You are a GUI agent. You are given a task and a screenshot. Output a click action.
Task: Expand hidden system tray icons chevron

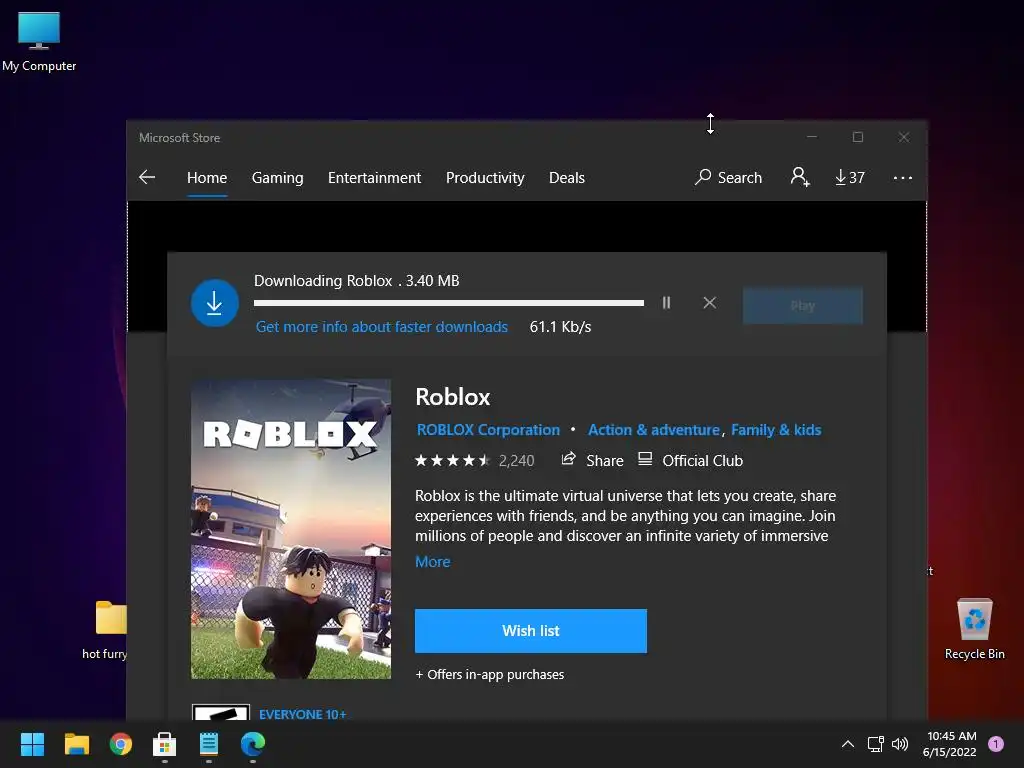(848, 744)
